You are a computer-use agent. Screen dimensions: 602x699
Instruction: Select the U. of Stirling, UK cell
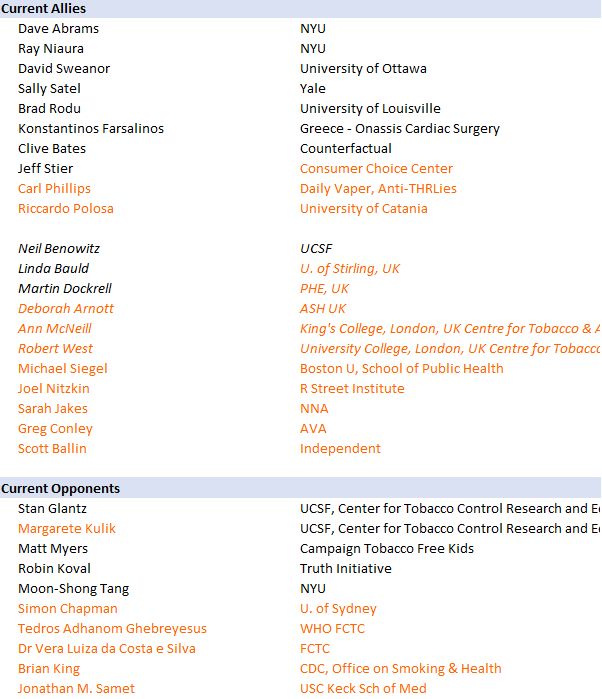(350, 269)
